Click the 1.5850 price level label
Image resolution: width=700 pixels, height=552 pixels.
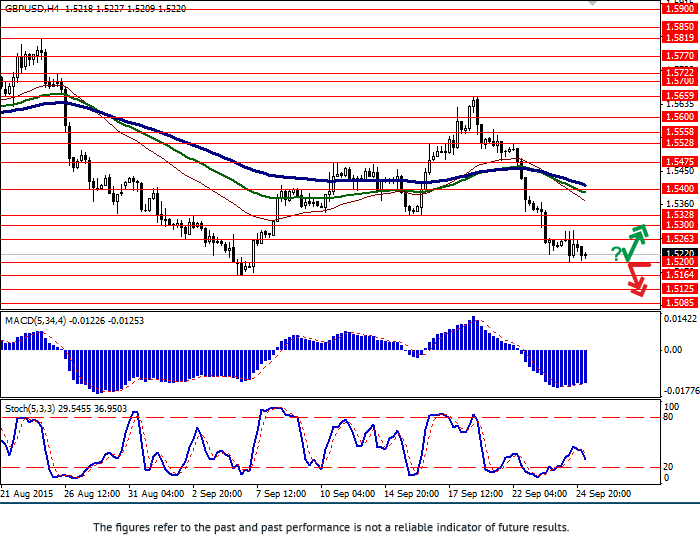680,27
